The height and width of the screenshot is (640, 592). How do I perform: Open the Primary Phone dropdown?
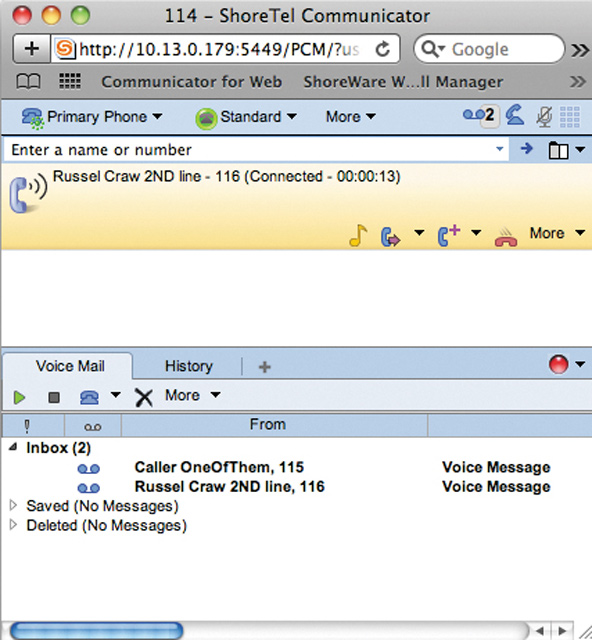92,117
